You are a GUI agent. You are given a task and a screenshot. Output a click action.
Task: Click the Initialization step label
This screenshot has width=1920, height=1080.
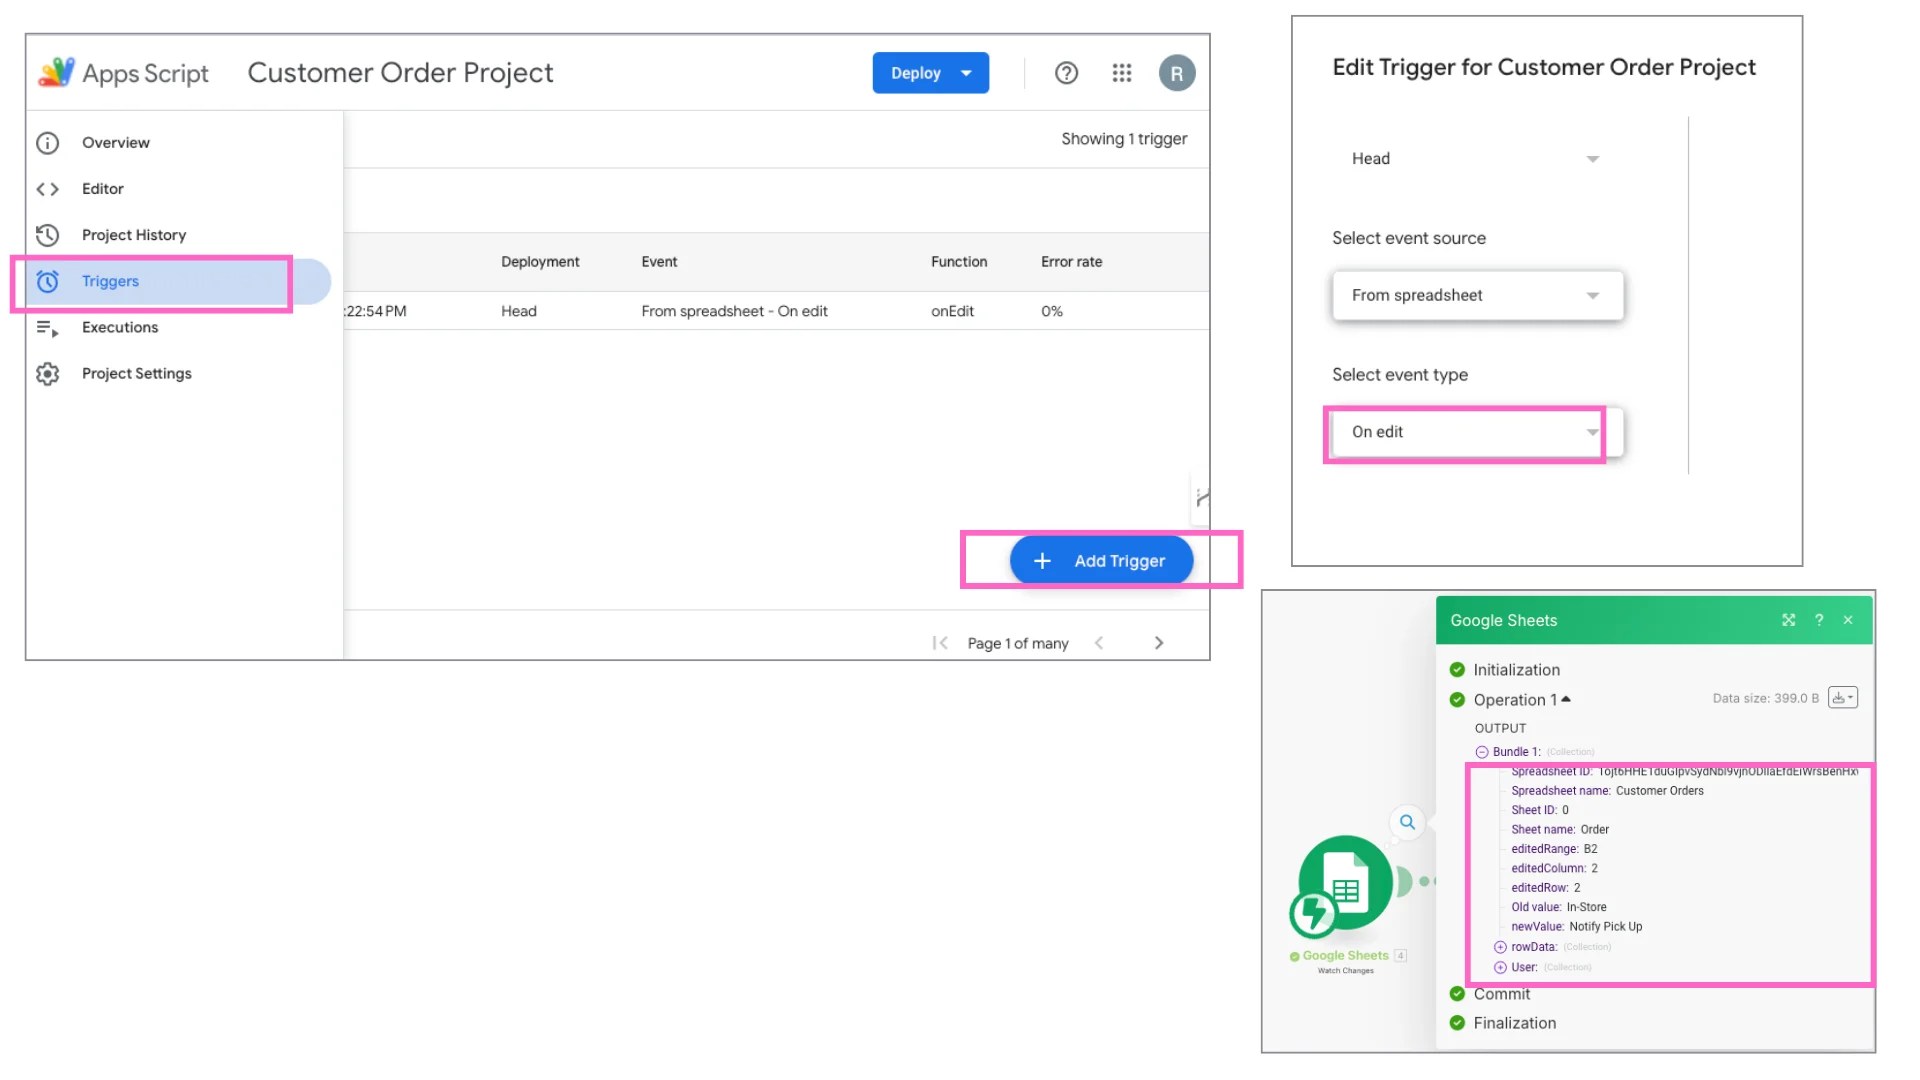1516,670
